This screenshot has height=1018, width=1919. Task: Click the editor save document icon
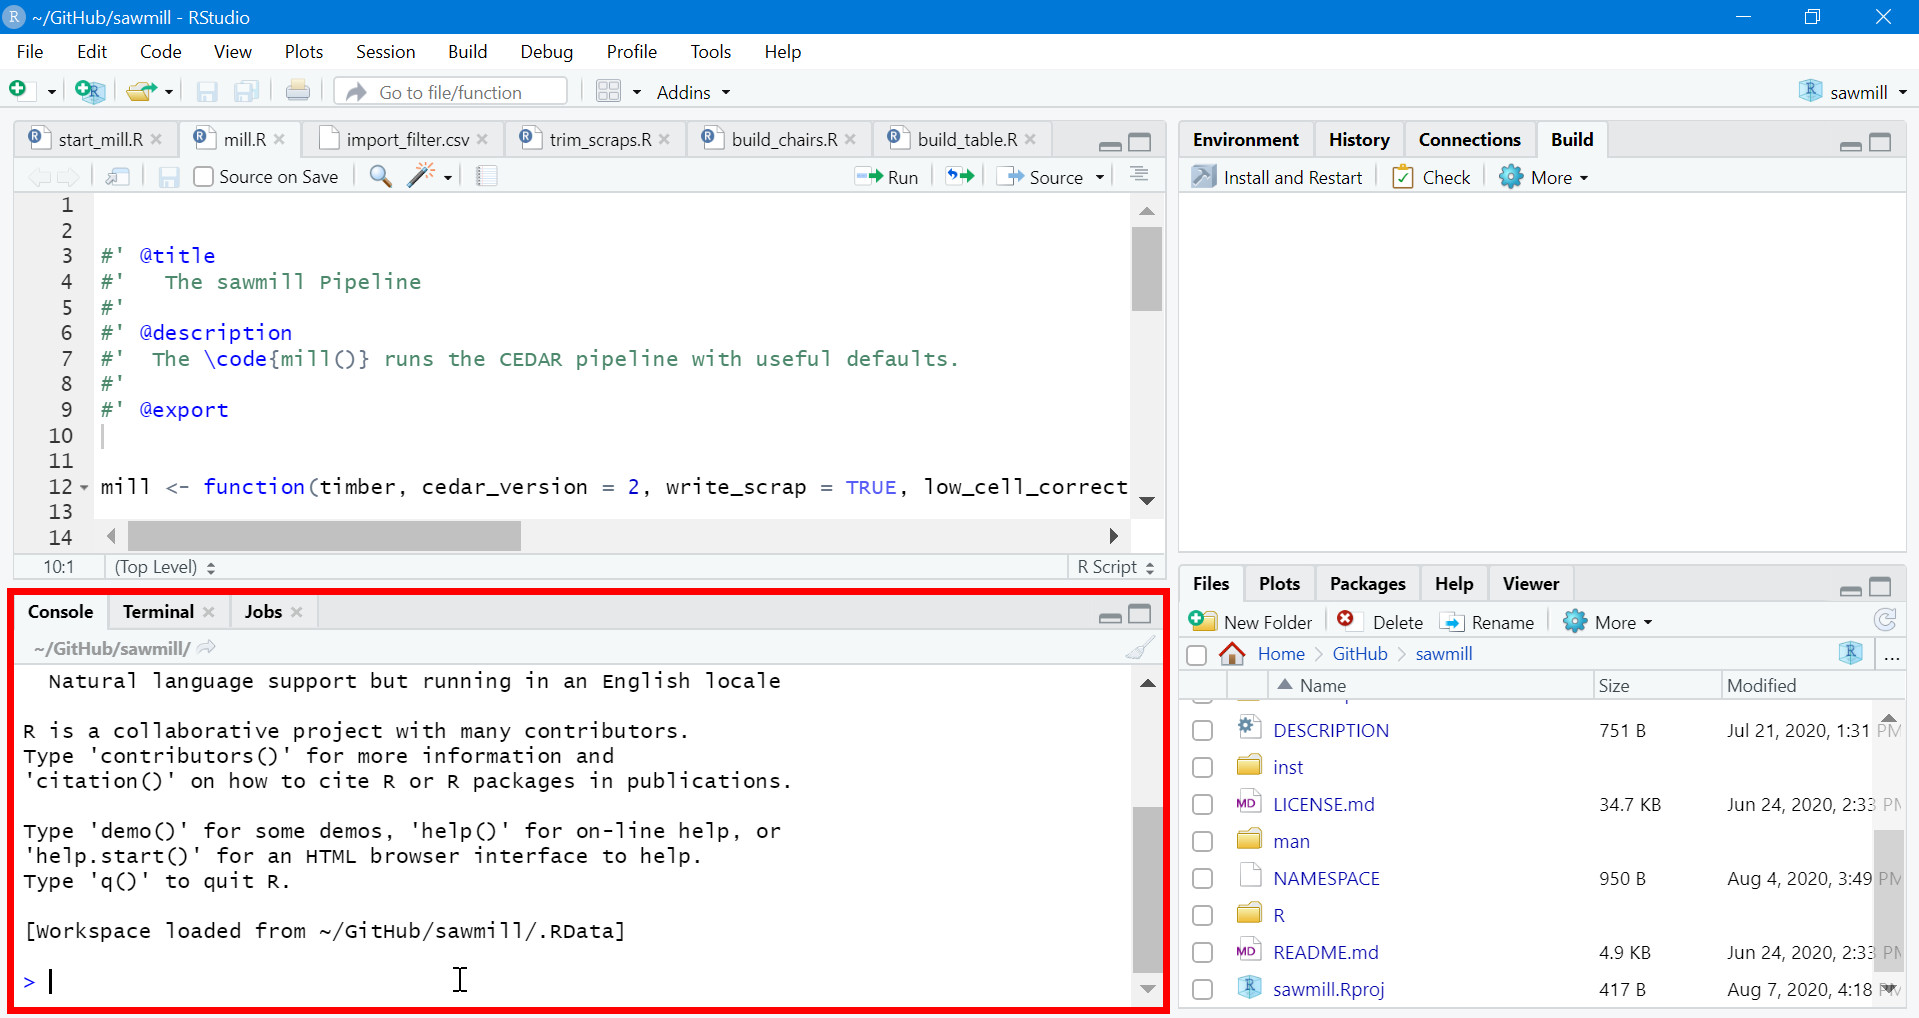point(169,177)
